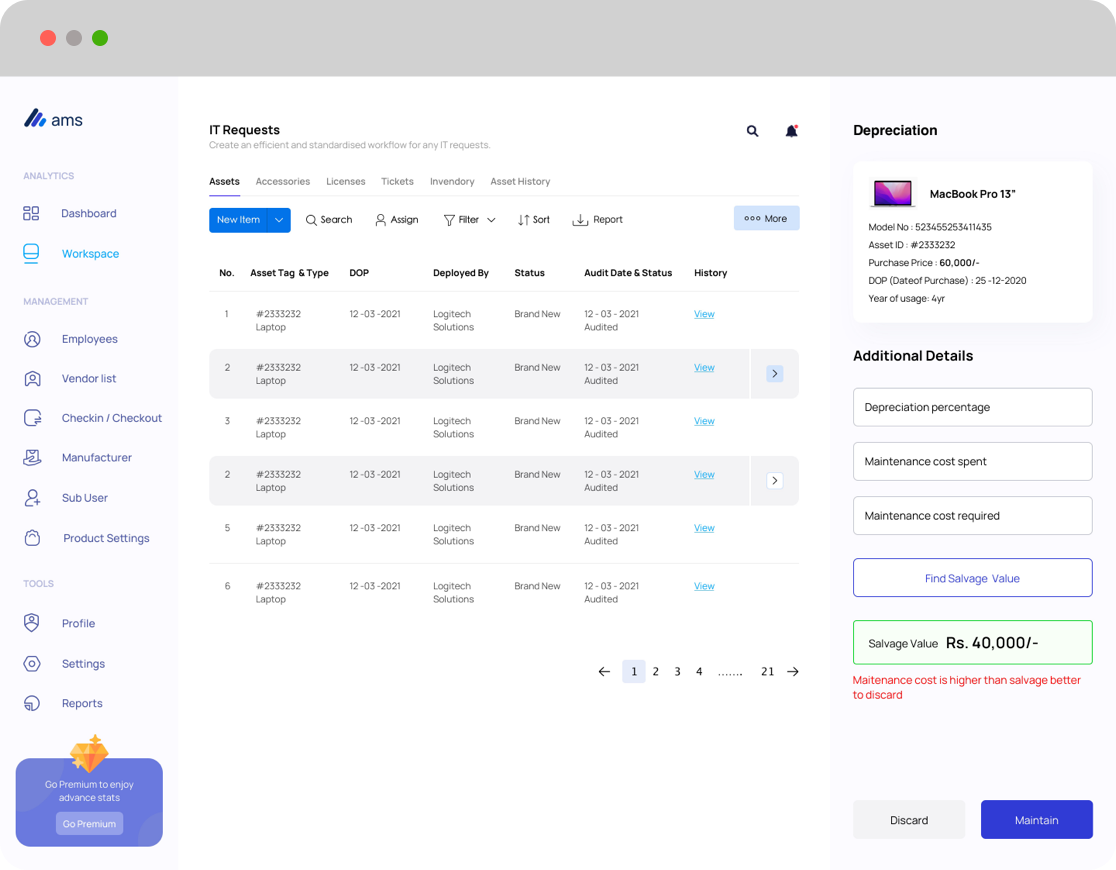
Task: Open Manufacturer section in sidebar
Action: (96, 457)
